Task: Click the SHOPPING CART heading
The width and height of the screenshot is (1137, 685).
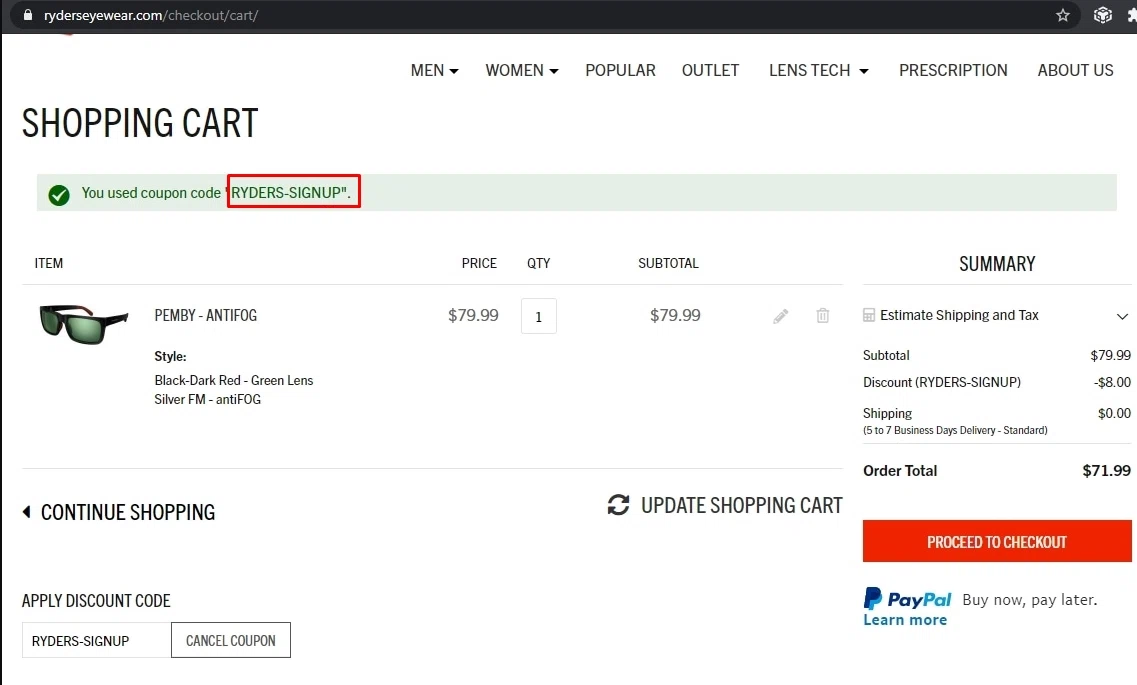Action: click(x=140, y=123)
